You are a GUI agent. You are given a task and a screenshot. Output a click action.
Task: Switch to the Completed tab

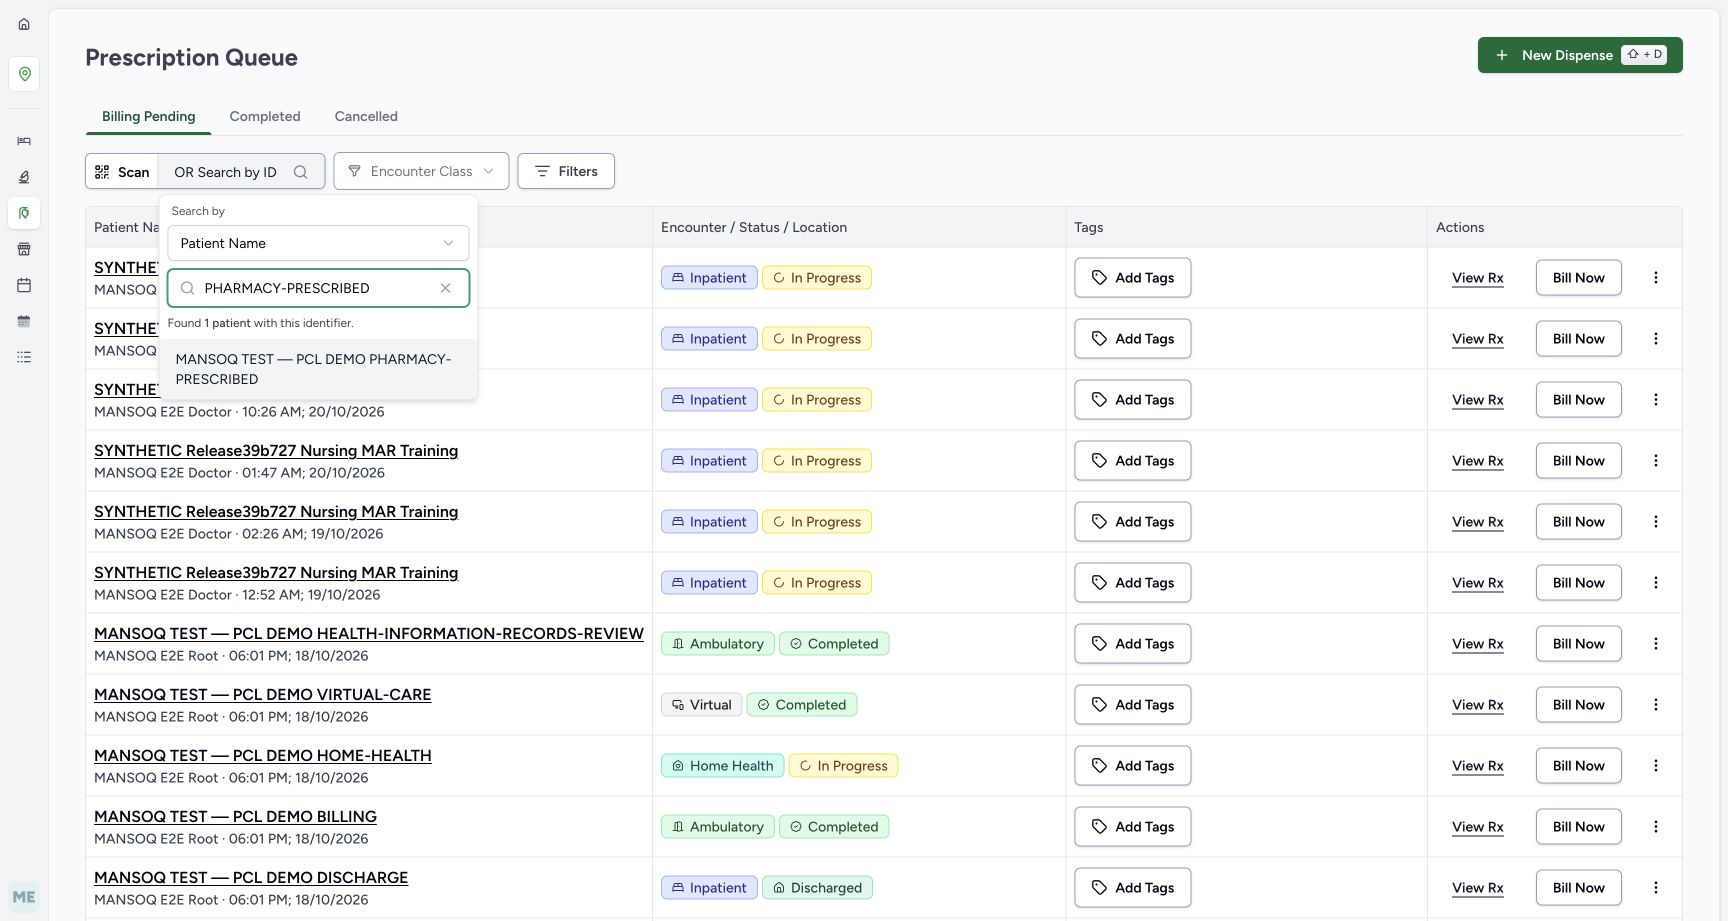(x=265, y=116)
